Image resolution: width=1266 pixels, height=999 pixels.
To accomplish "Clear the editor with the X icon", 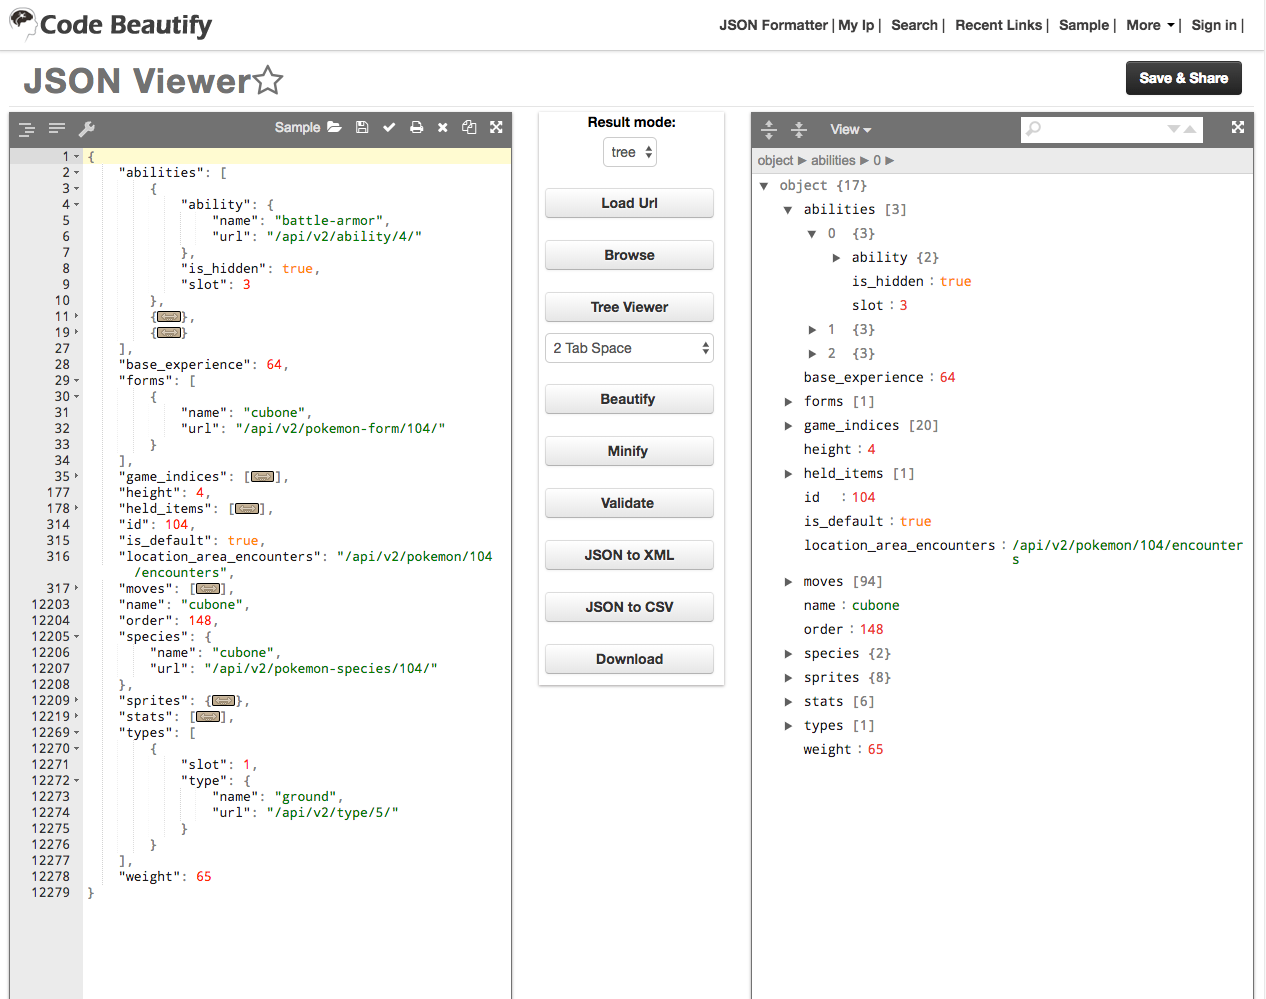I will (442, 127).
